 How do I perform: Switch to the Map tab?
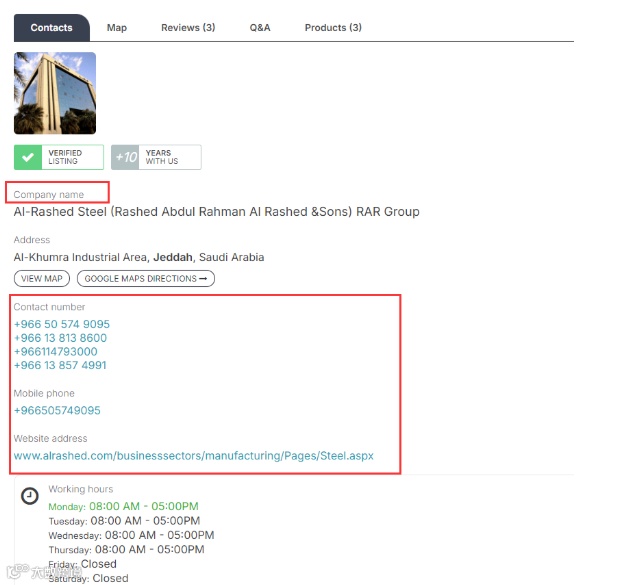click(x=117, y=28)
